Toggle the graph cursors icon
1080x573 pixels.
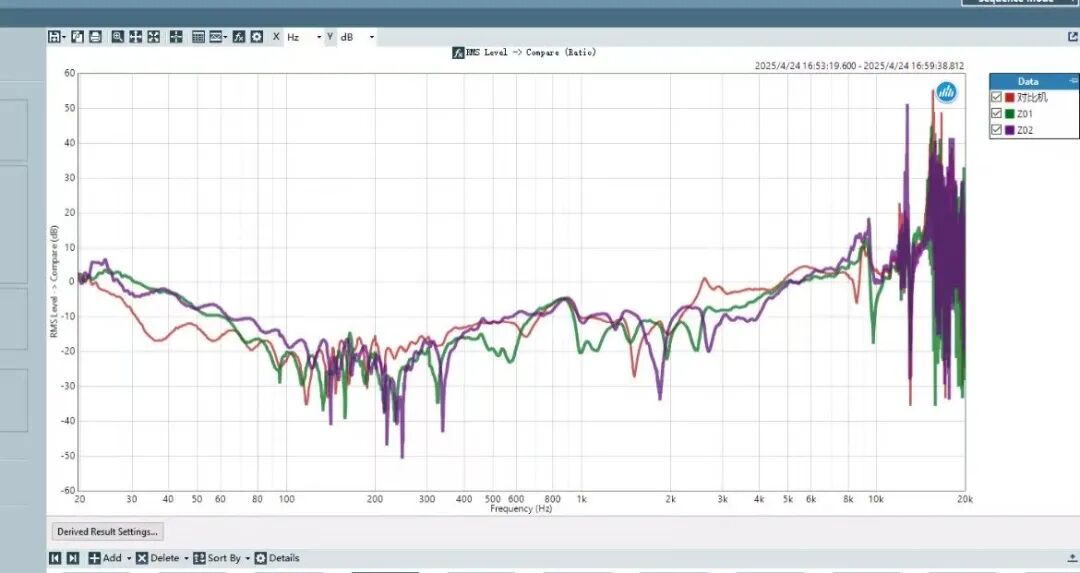pyautogui.click(x=176, y=37)
